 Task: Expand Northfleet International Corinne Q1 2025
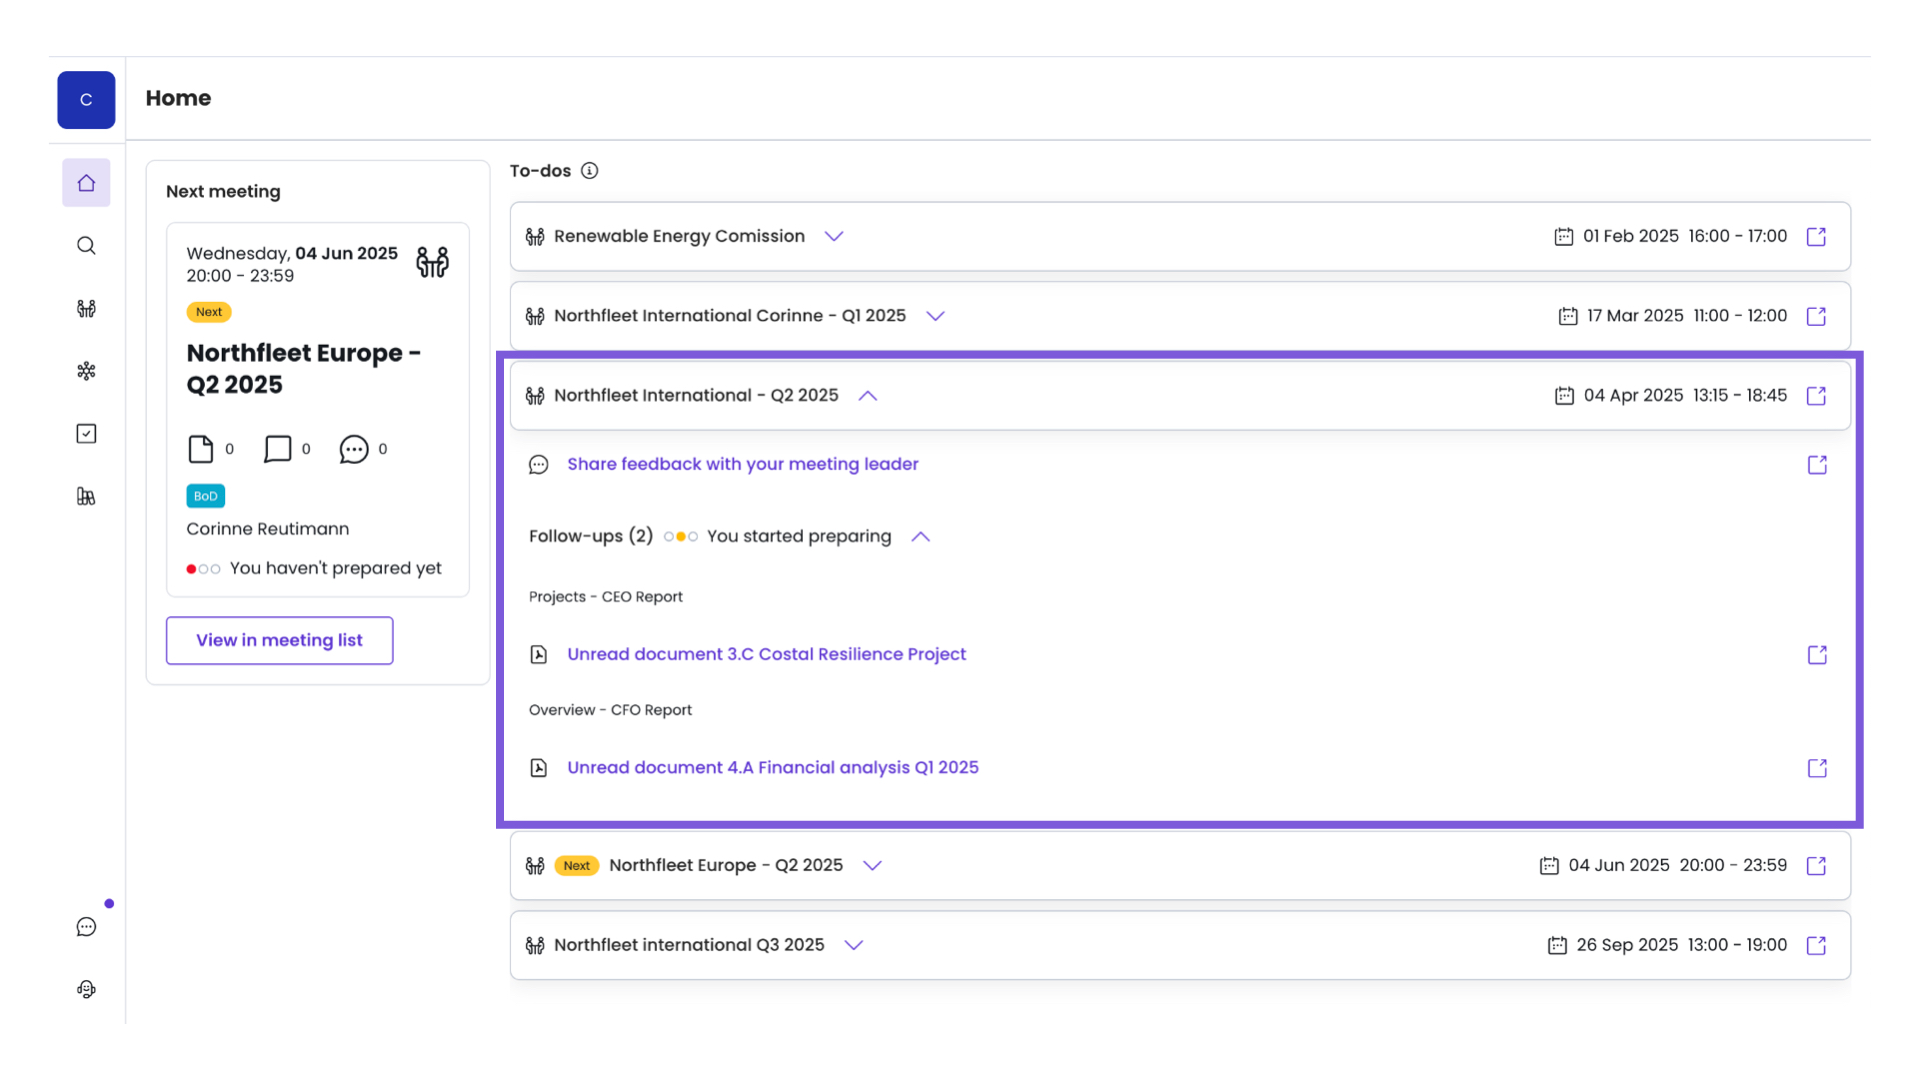click(x=934, y=316)
